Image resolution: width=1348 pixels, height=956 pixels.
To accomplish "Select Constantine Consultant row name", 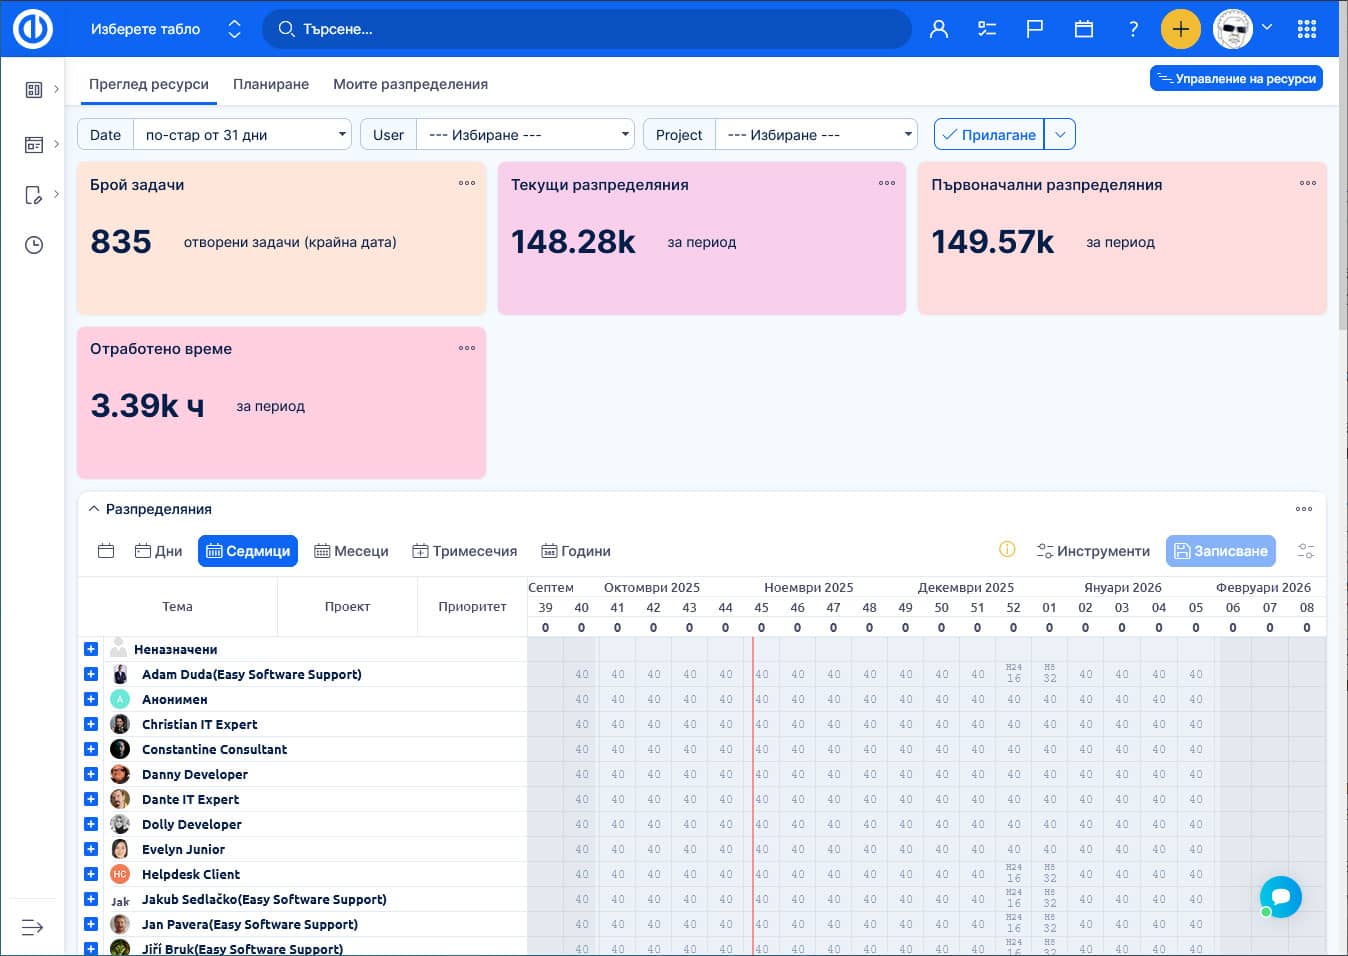I will (x=214, y=749).
